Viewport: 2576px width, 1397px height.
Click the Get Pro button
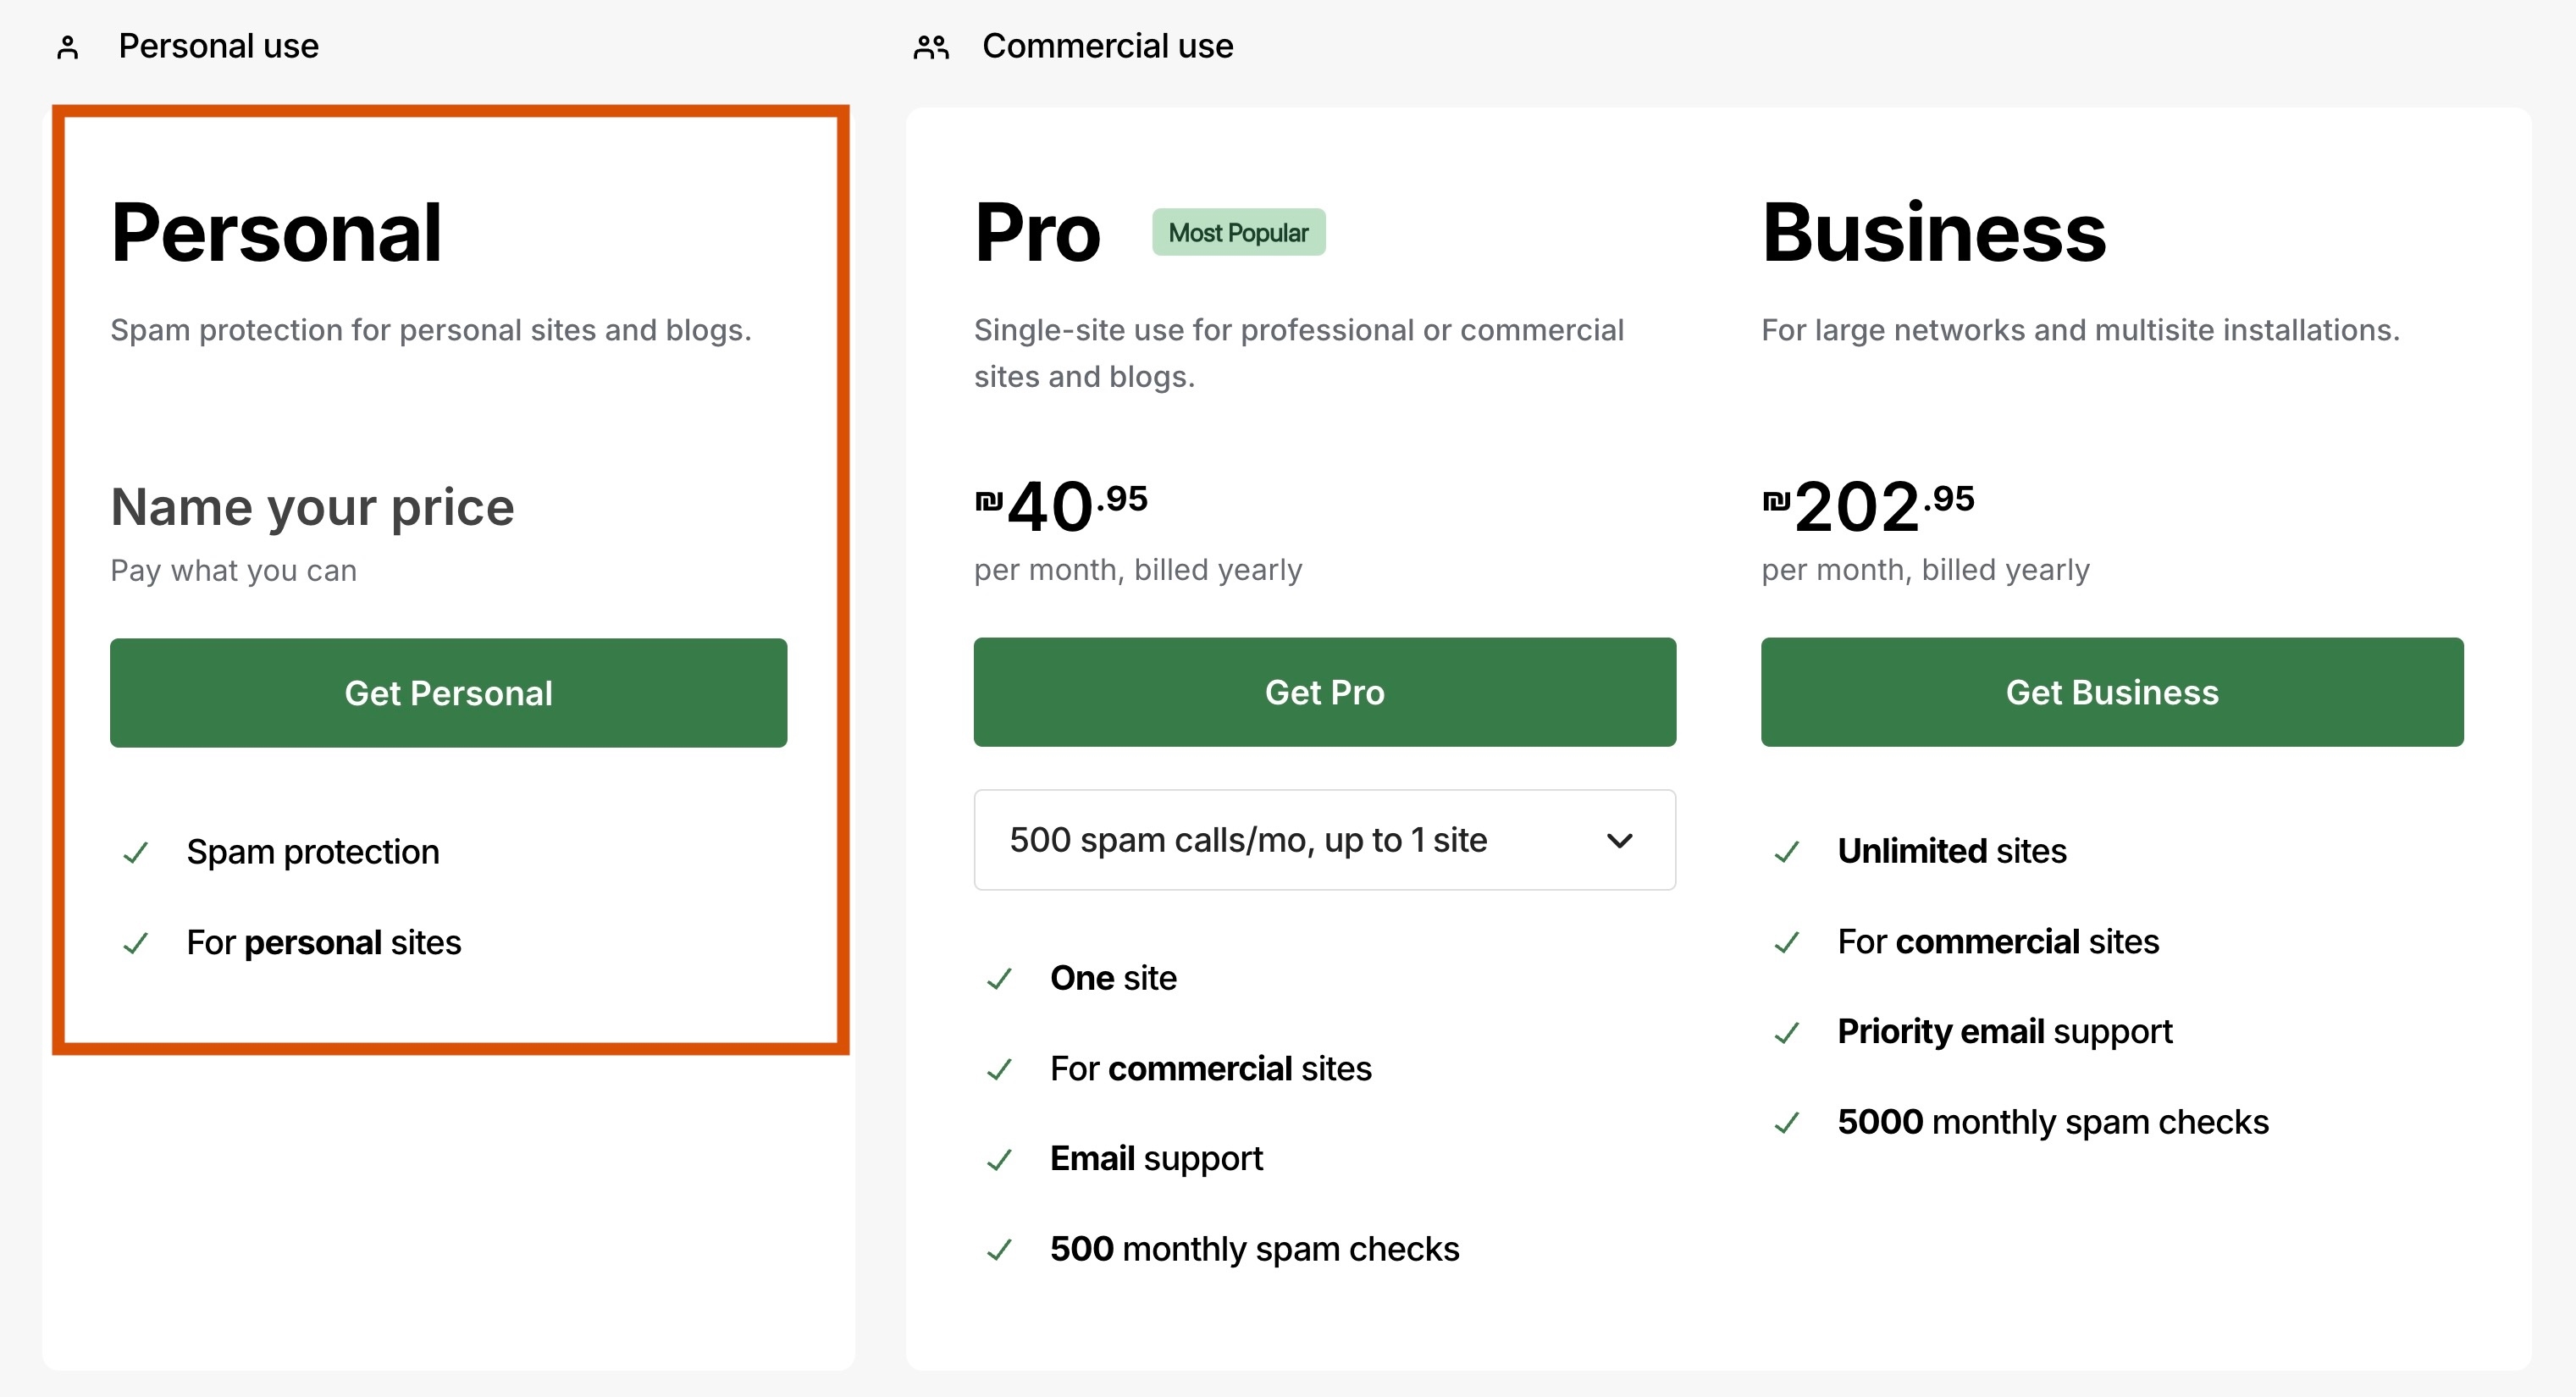(x=1324, y=692)
